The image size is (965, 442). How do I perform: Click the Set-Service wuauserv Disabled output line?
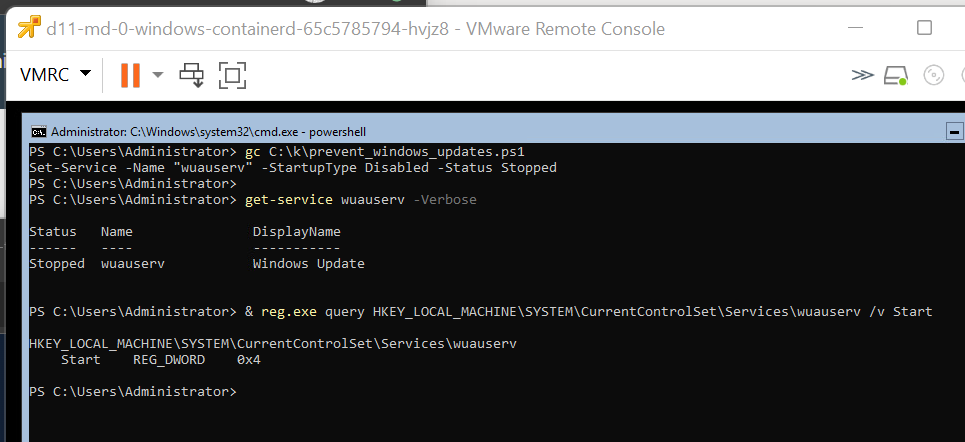(x=293, y=167)
